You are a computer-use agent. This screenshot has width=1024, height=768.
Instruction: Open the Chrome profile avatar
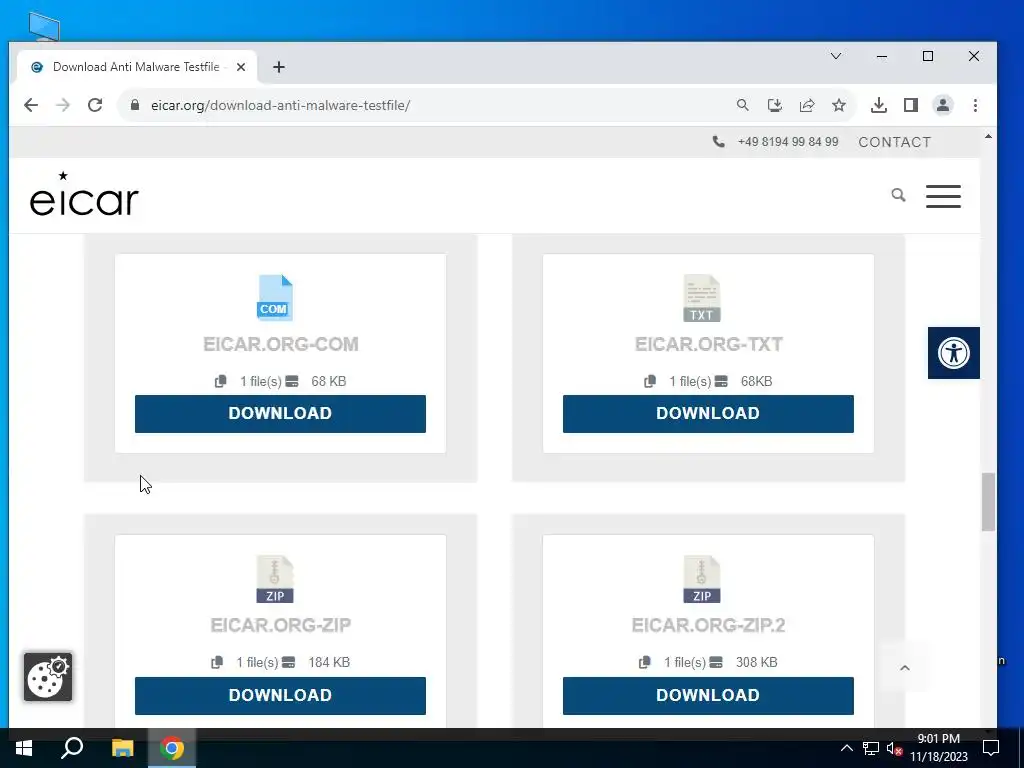tap(942, 105)
